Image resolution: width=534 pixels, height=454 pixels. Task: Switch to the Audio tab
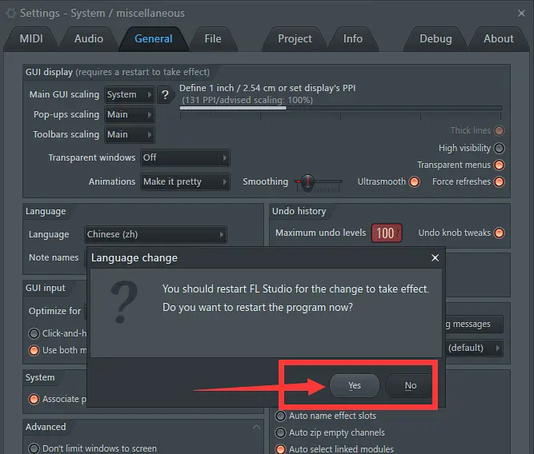[x=89, y=39]
